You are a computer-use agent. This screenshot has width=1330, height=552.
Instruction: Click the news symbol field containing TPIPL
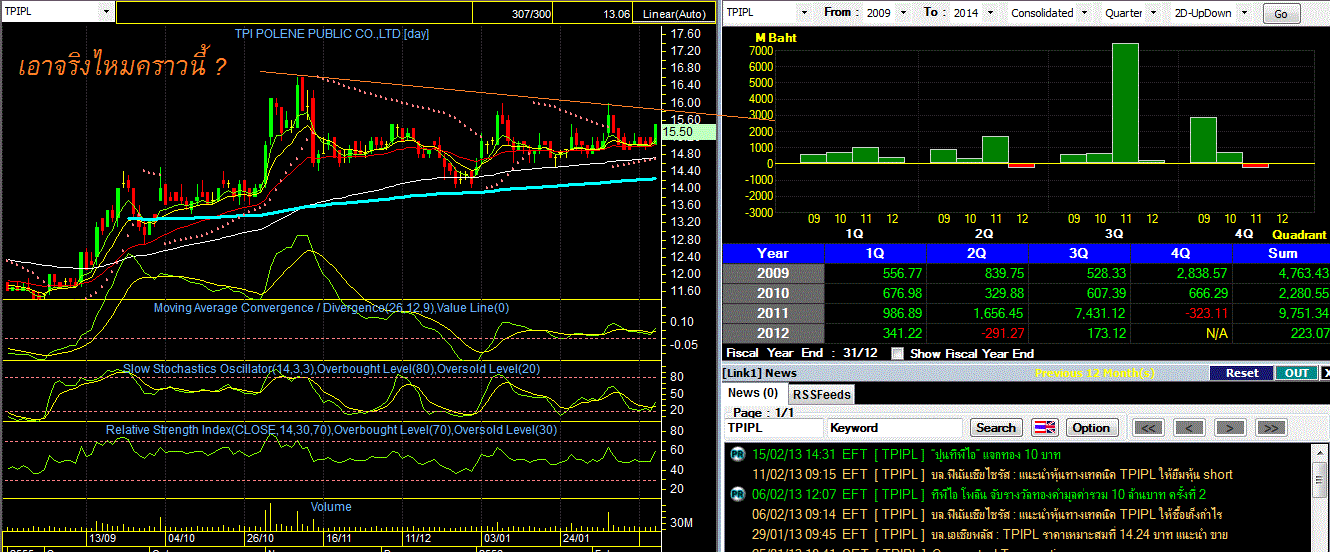click(x=774, y=427)
